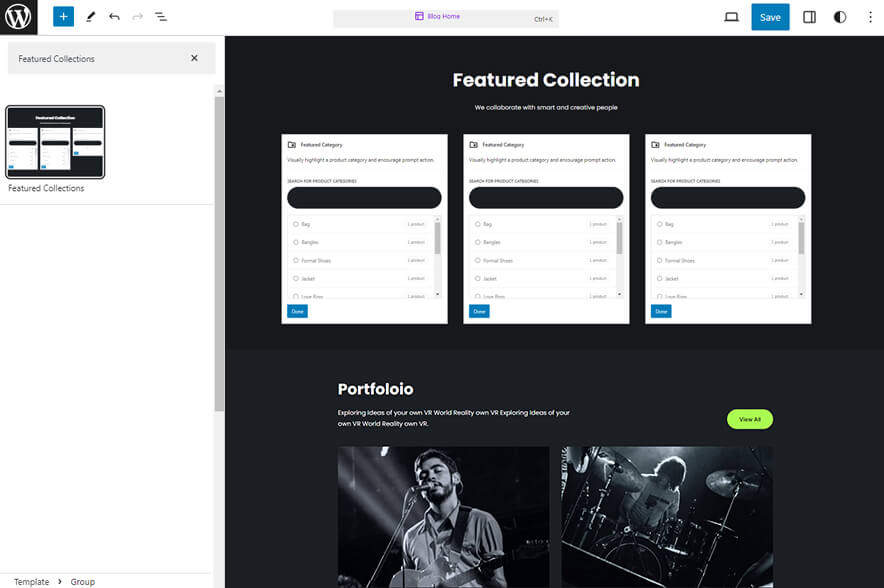Click the Redo arrow icon
The image size is (884, 588).
pyautogui.click(x=137, y=16)
